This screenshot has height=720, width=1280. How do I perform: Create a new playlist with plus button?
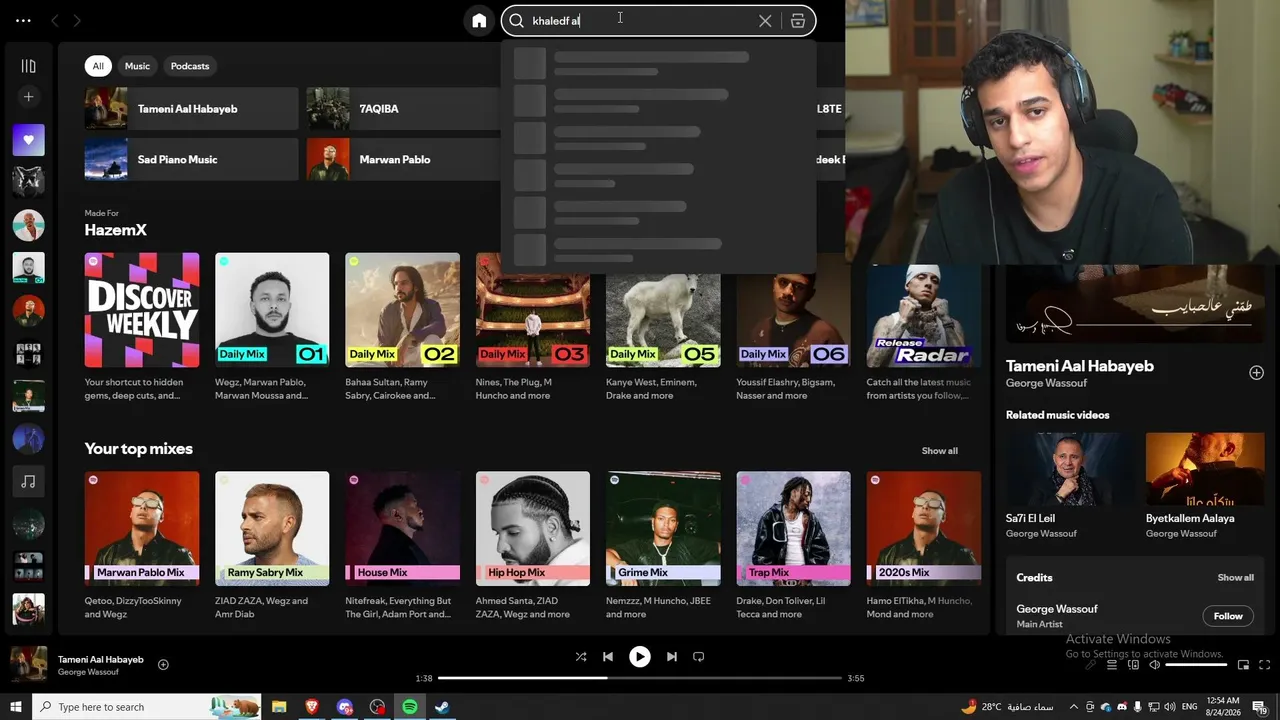click(x=28, y=97)
